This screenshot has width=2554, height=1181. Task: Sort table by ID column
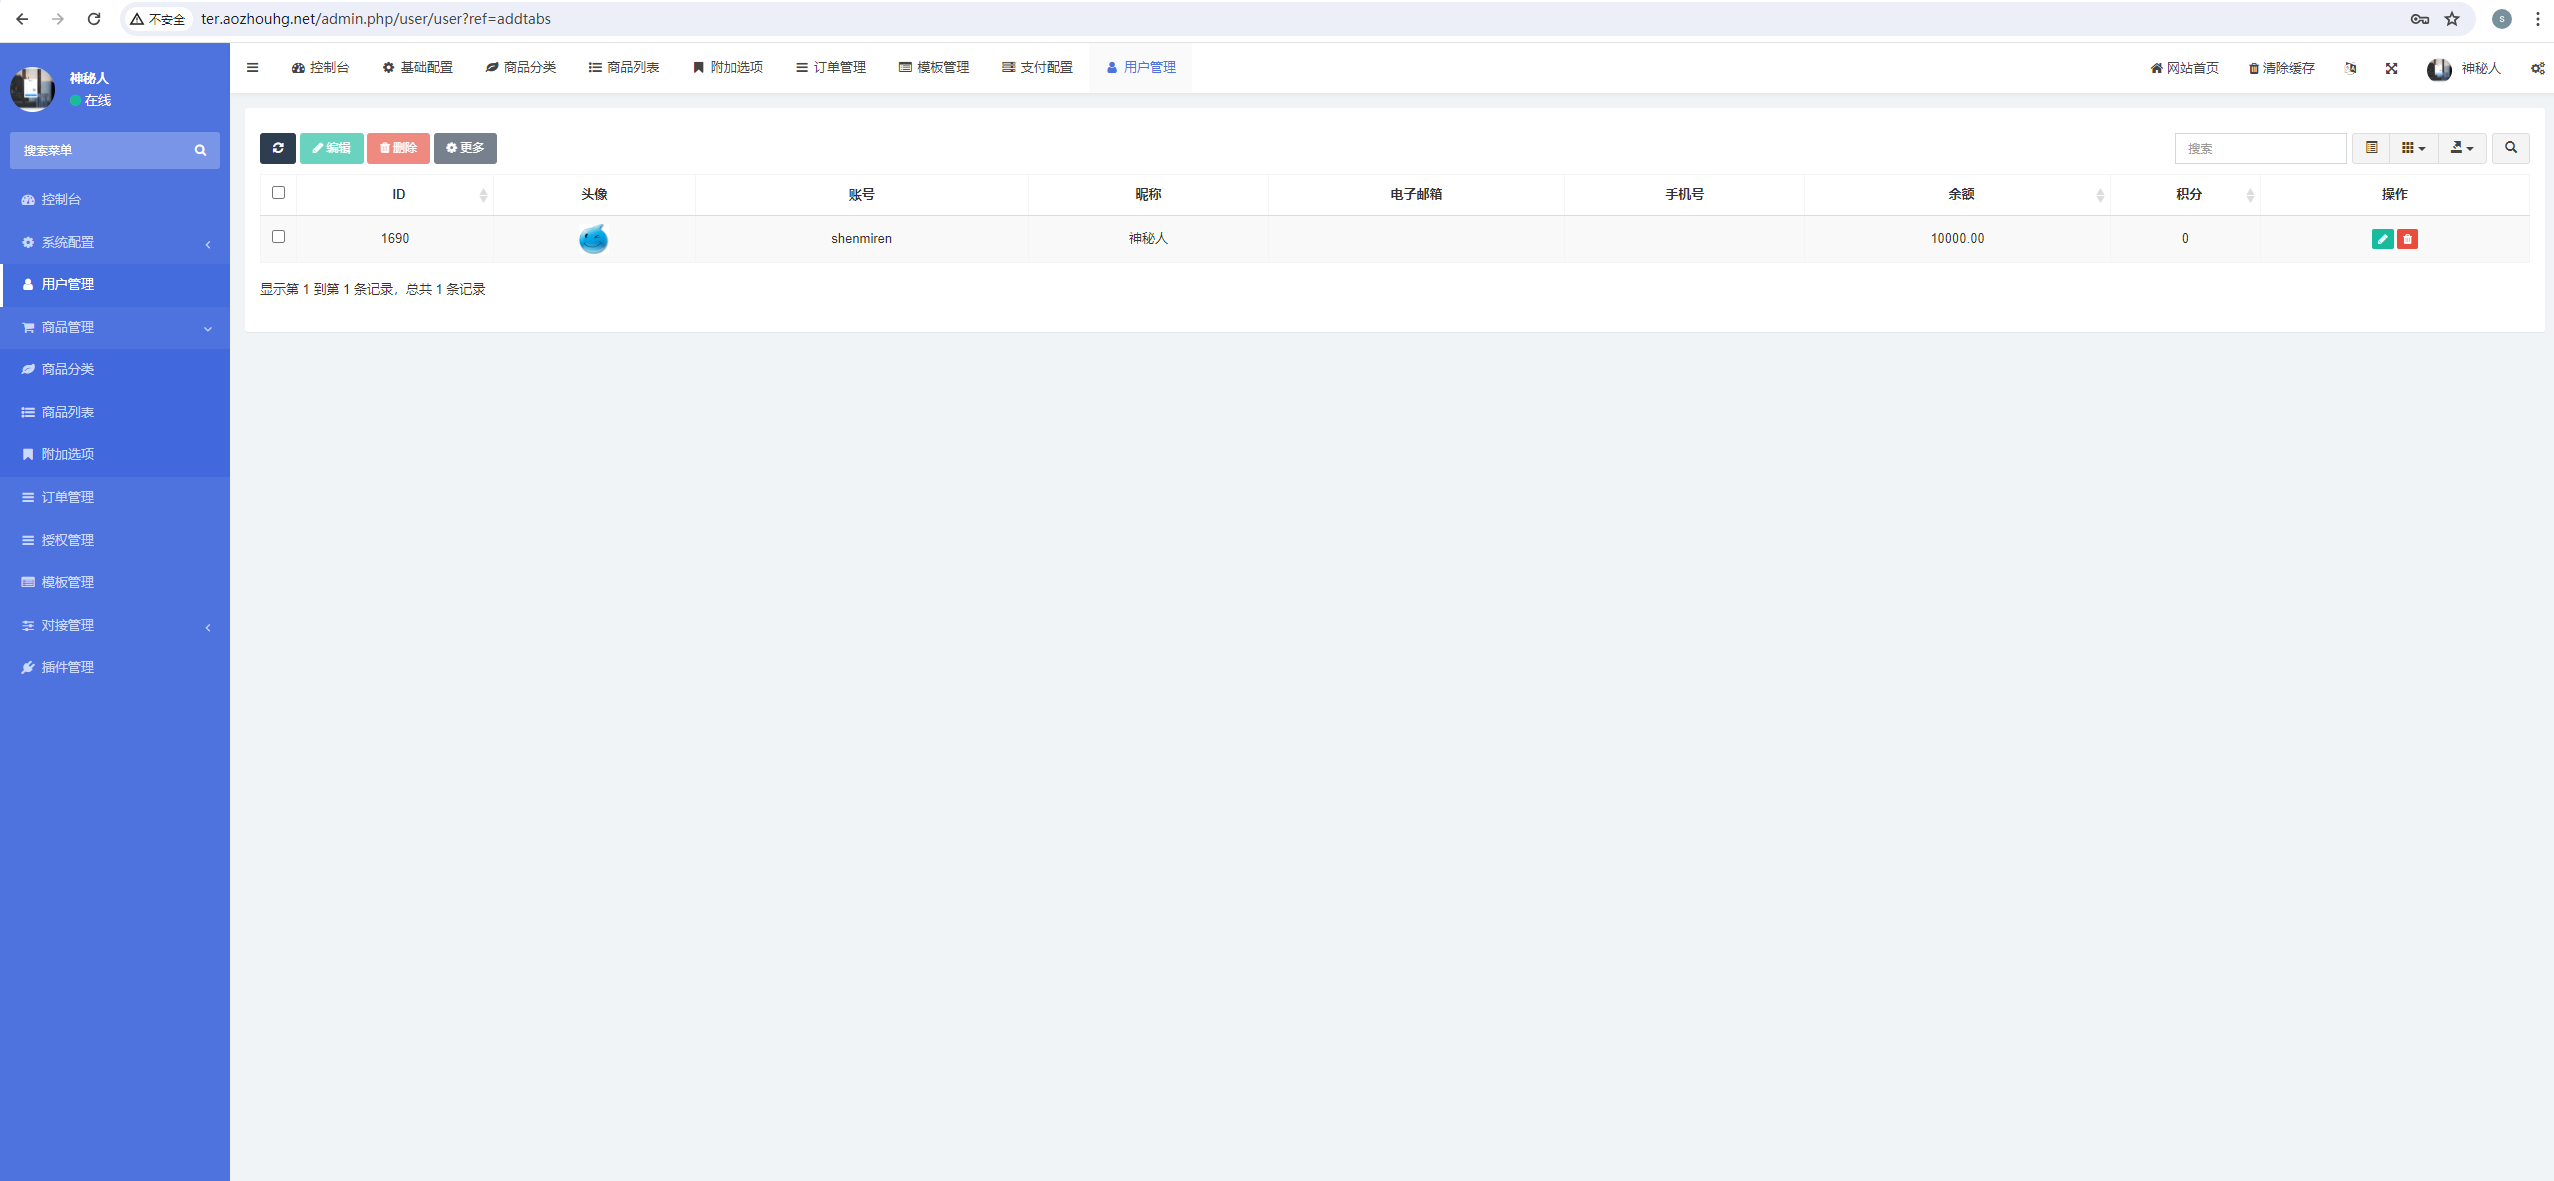[398, 194]
